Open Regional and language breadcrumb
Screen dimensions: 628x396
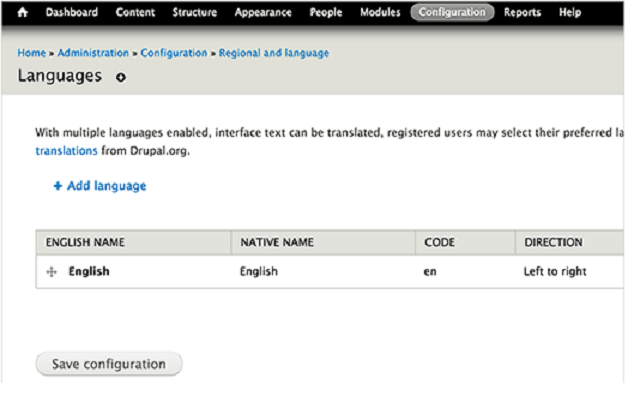click(274, 53)
